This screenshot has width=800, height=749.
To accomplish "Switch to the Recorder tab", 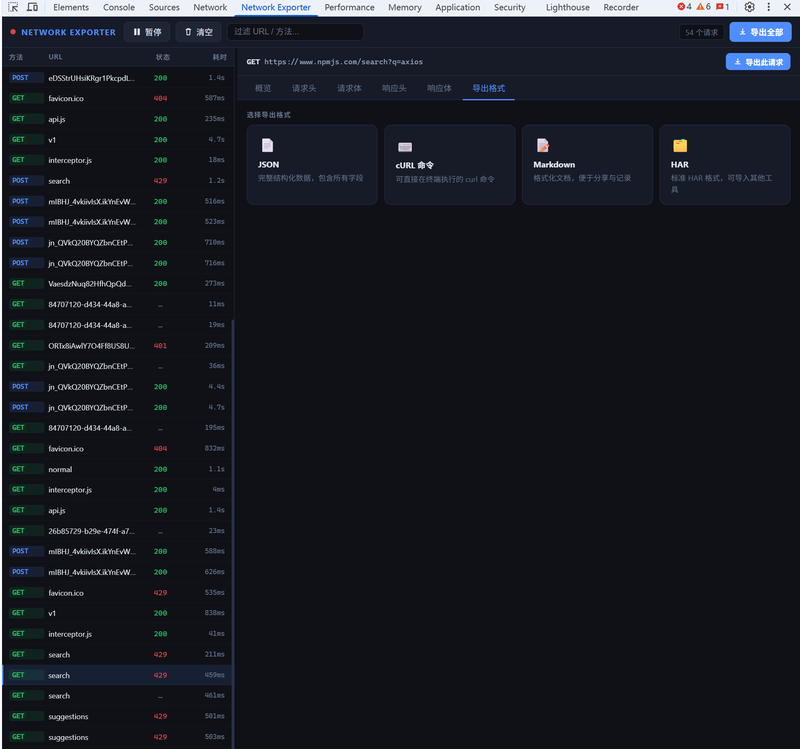I will point(620,7).
